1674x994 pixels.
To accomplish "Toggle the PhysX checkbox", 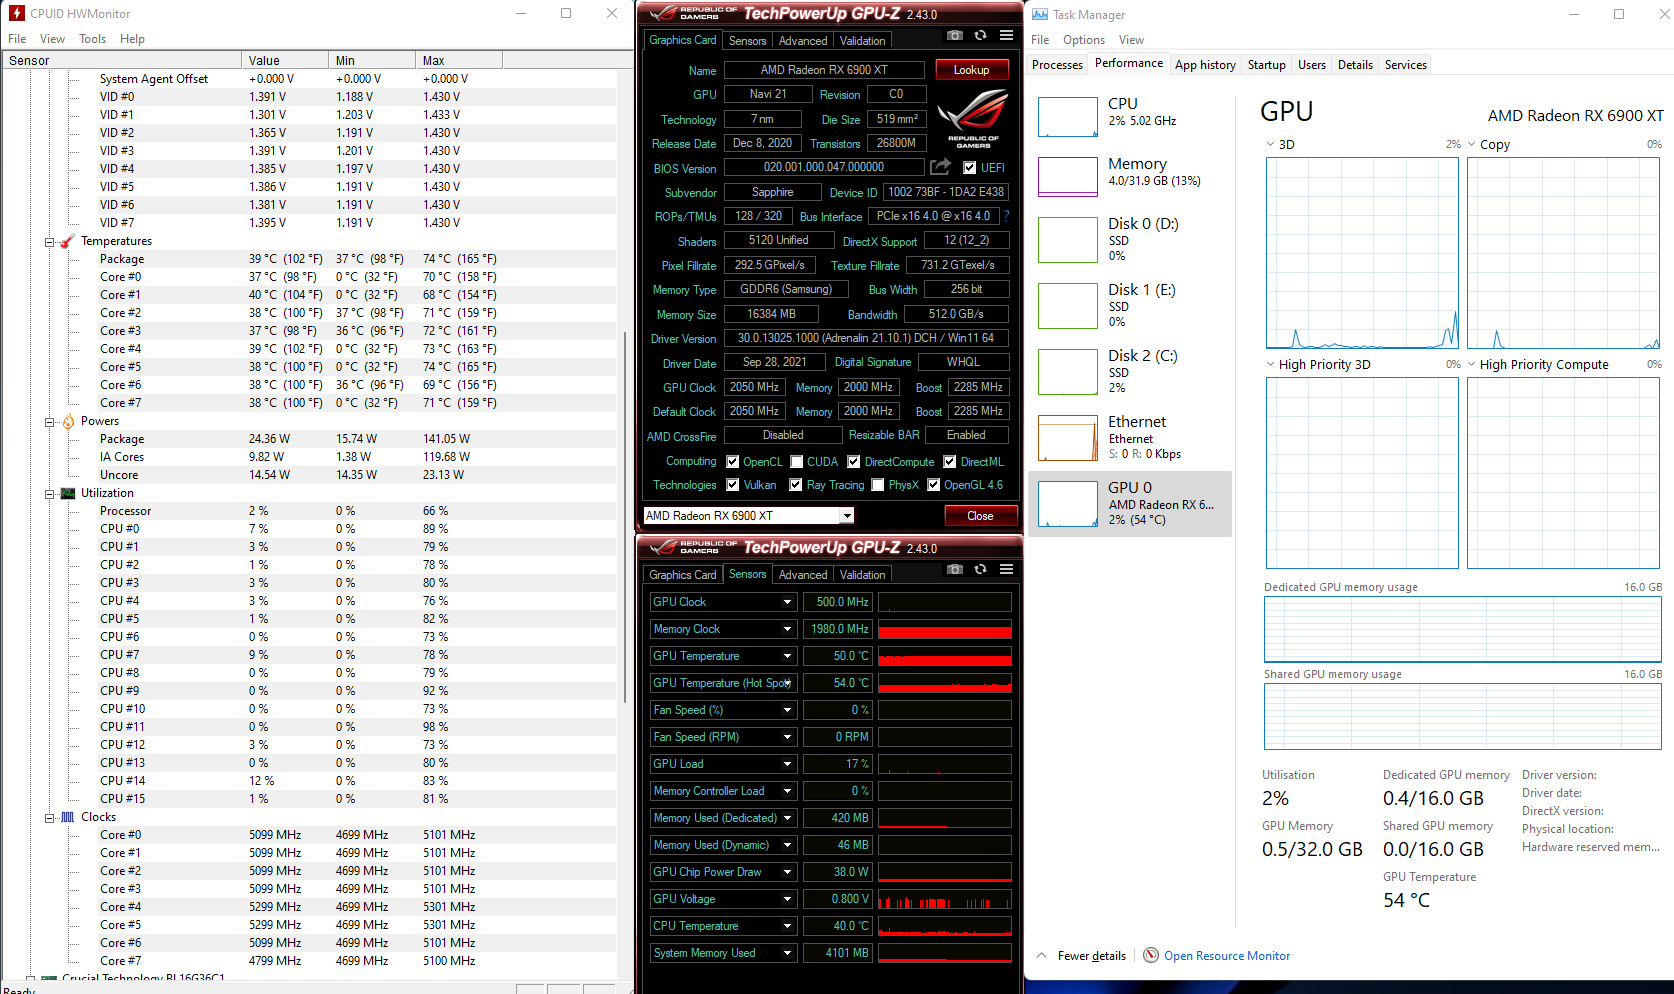I will (878, 485).
